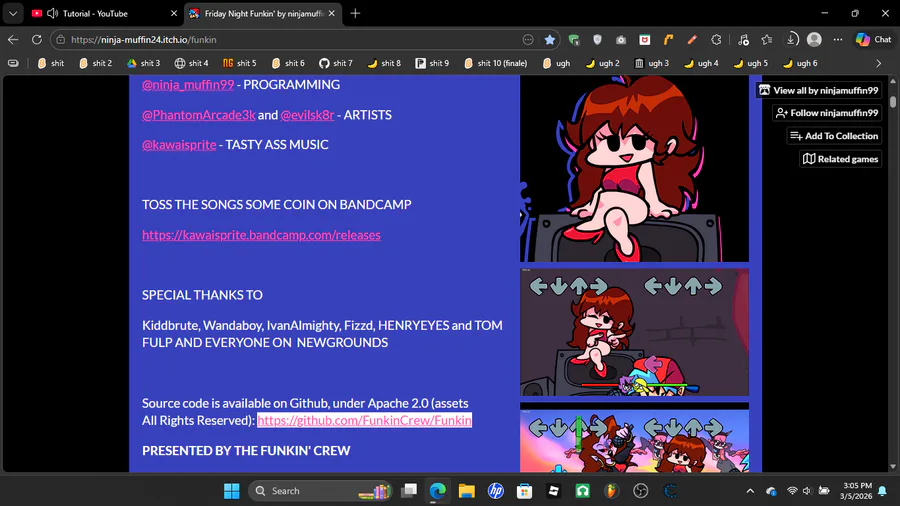This screenshot has height=506, width=900.
Task: Click the page vertical scrollbar thumb
Action: [893, 102]
